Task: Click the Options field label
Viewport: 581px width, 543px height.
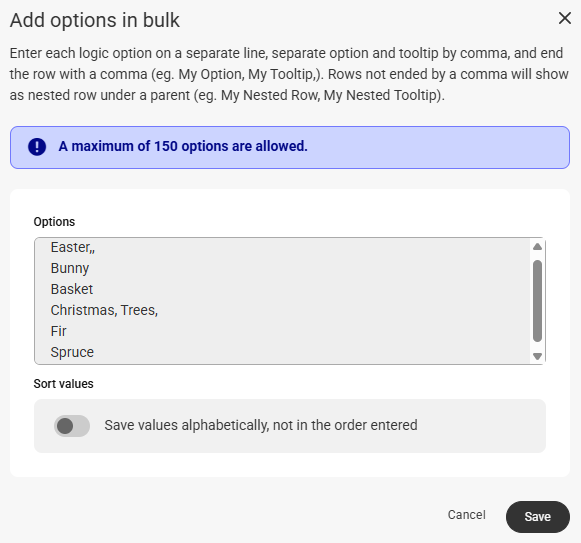Action: point(54,222)
